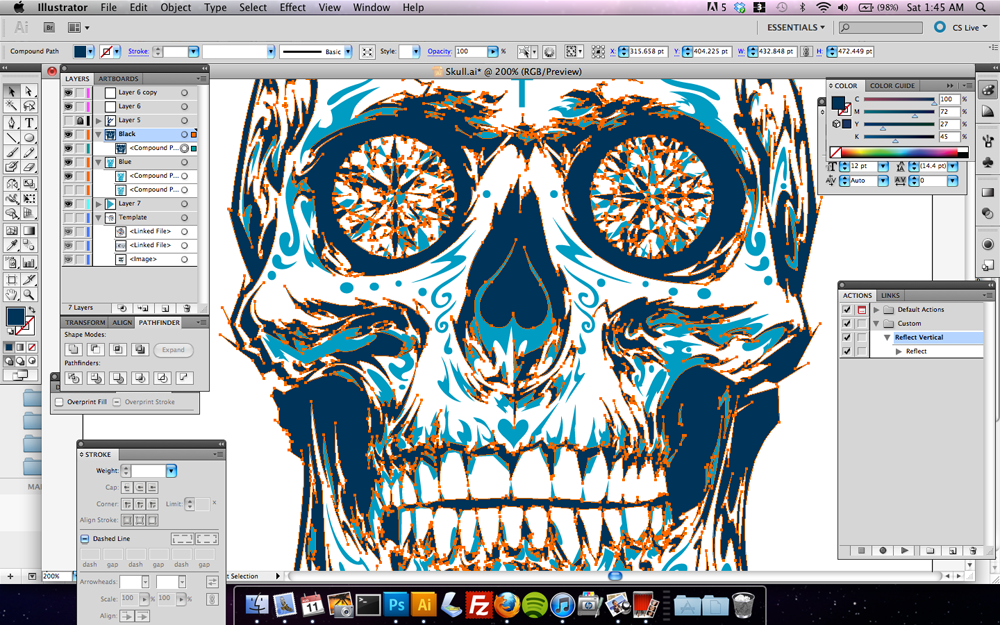
Task: Click the Delete Selection trash icon in Layers panel
Action: (x=187, y=308)
